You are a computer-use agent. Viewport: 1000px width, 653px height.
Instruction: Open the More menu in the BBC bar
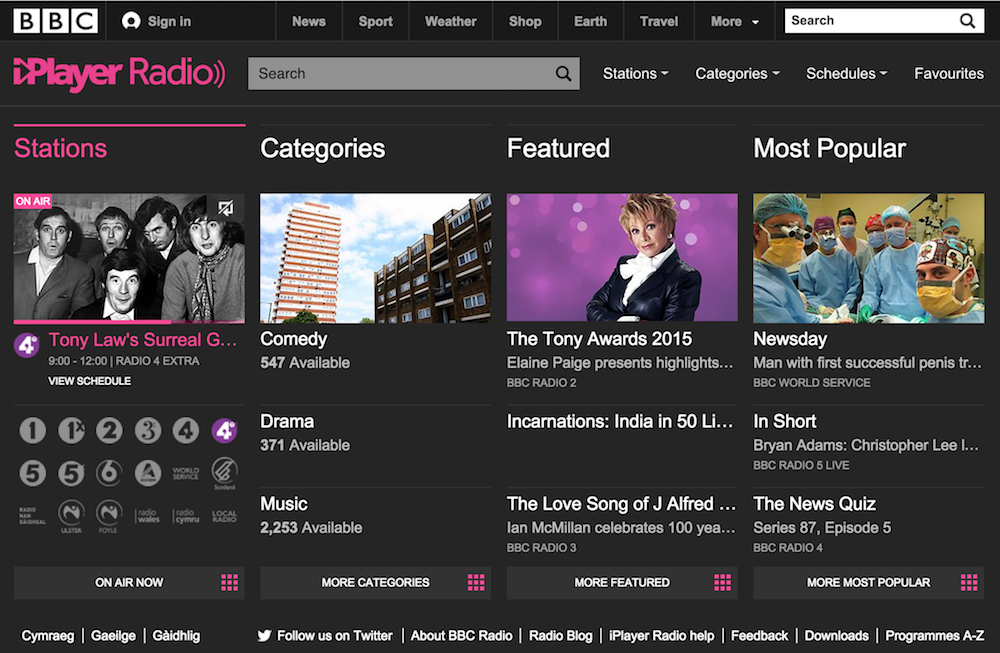click(735, 21)
